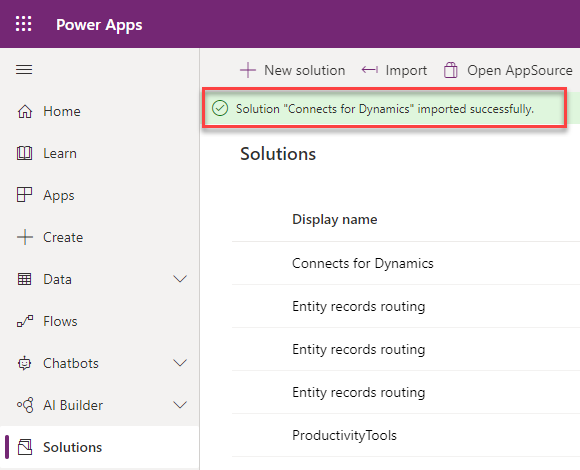This screenshot has width=580, height=470.
Task: Sort by Display name column header
Action: point(335,219)
